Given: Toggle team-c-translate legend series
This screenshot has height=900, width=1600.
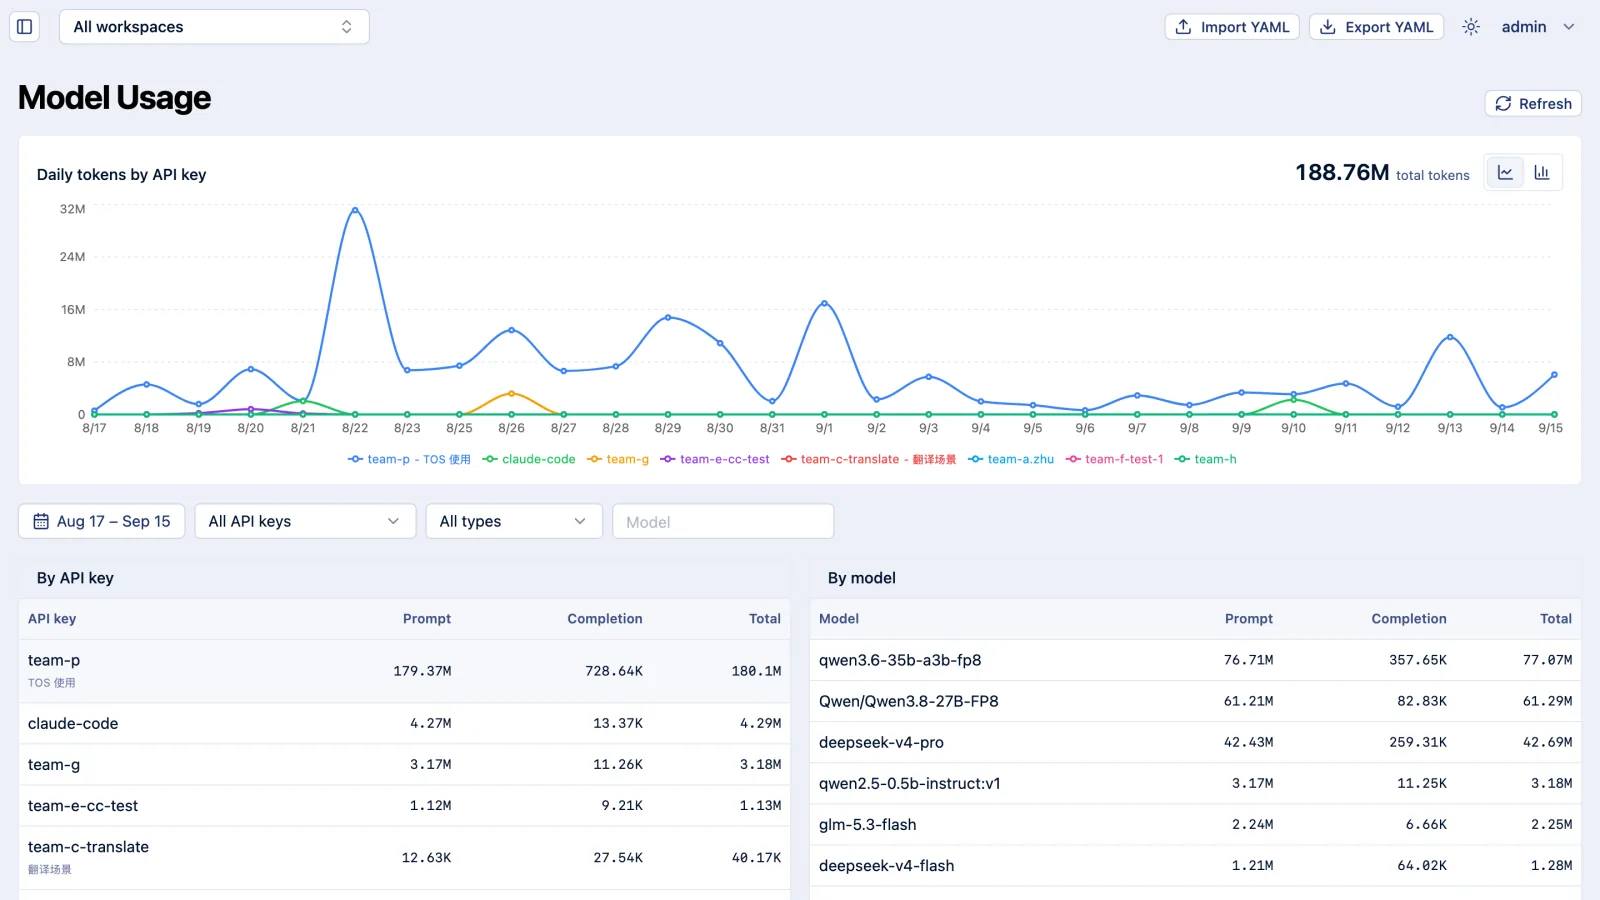Looking at the screenshot, I should tap(869, 459).
